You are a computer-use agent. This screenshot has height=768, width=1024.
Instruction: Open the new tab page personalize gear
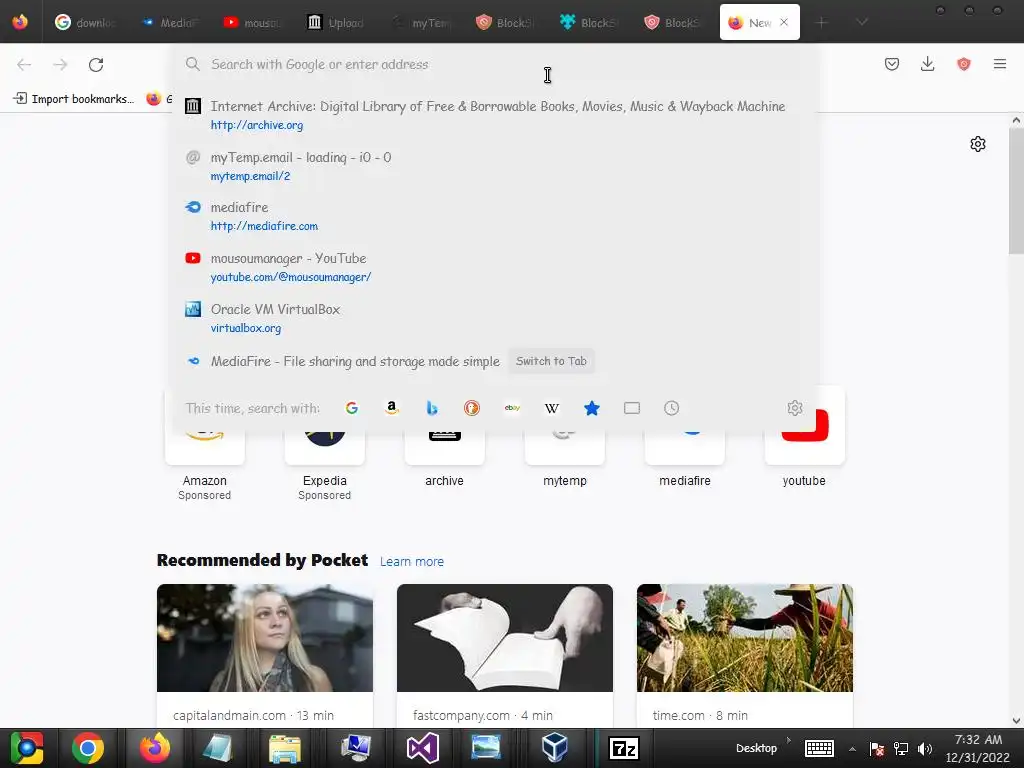(x=977, y=144)
